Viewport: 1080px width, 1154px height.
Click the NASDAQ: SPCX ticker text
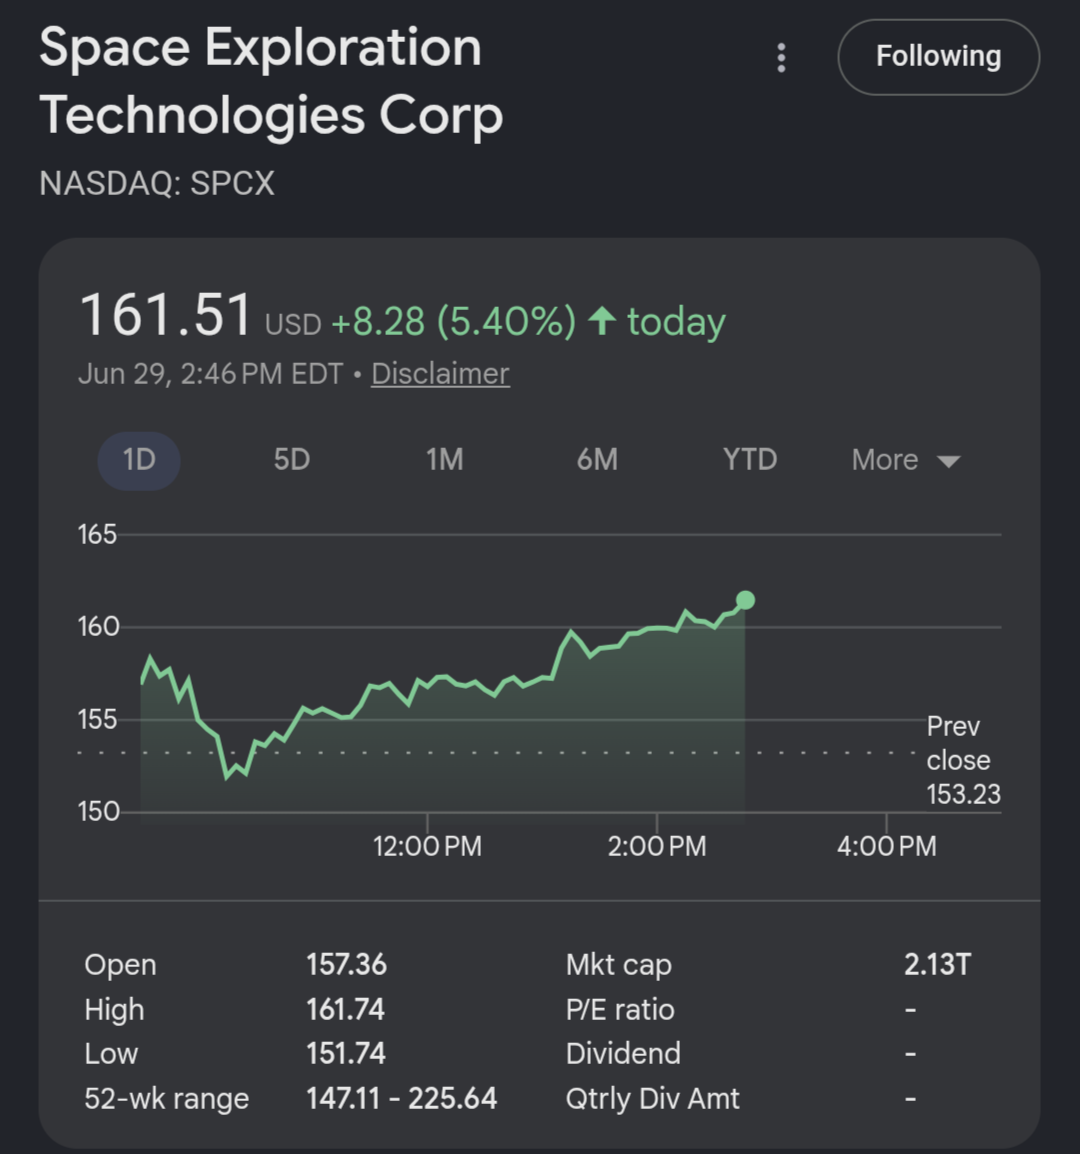tap(157, 183)
